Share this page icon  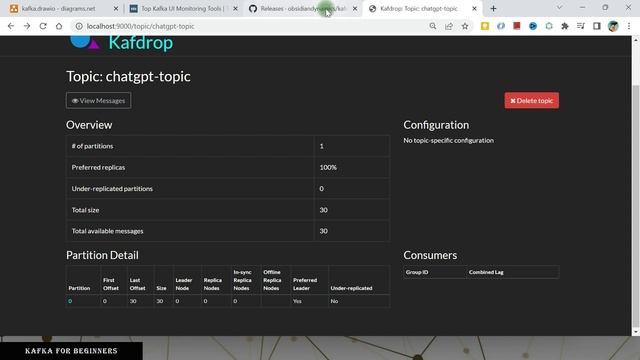(x=449, y=26)
